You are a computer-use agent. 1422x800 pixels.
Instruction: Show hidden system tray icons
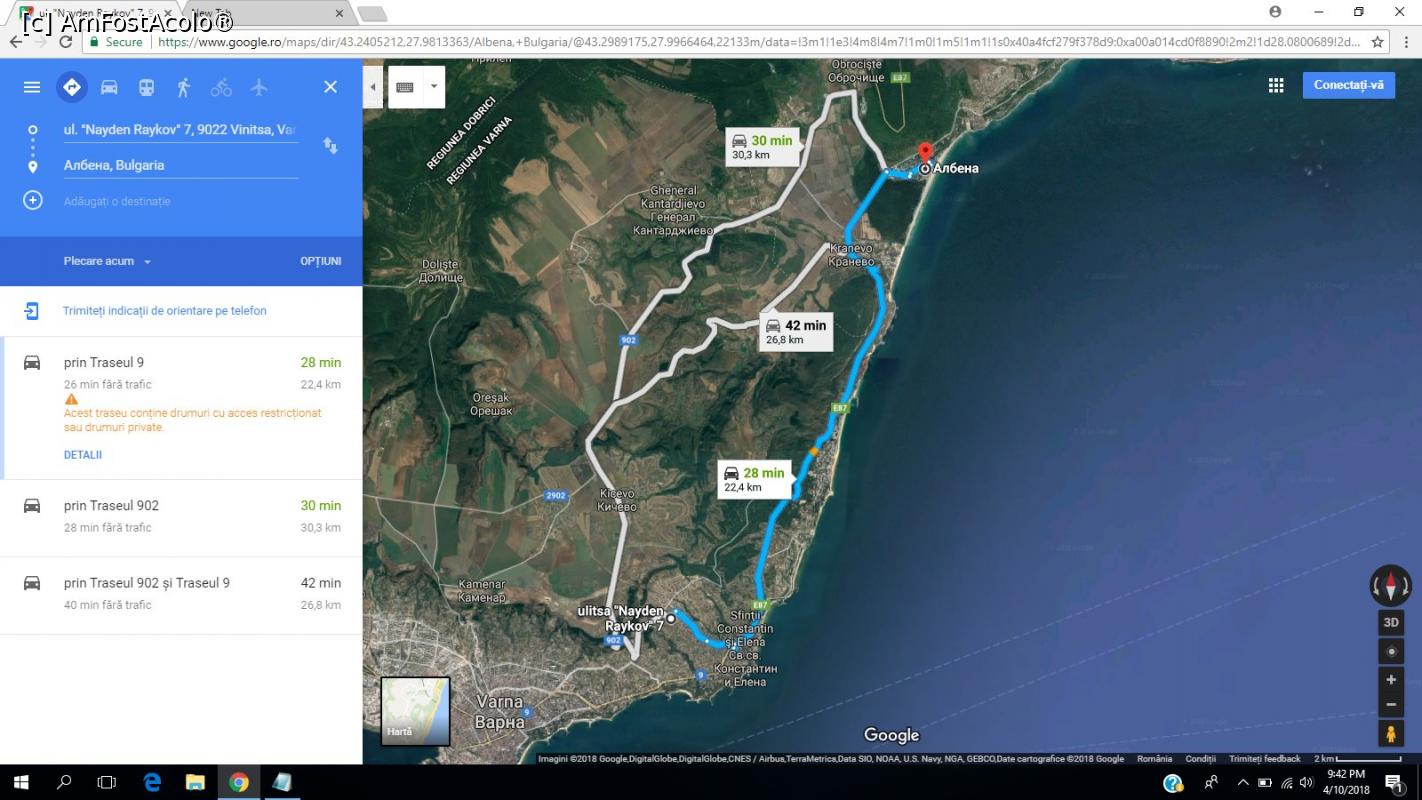pyautogui.click(x=1243, y=782)
